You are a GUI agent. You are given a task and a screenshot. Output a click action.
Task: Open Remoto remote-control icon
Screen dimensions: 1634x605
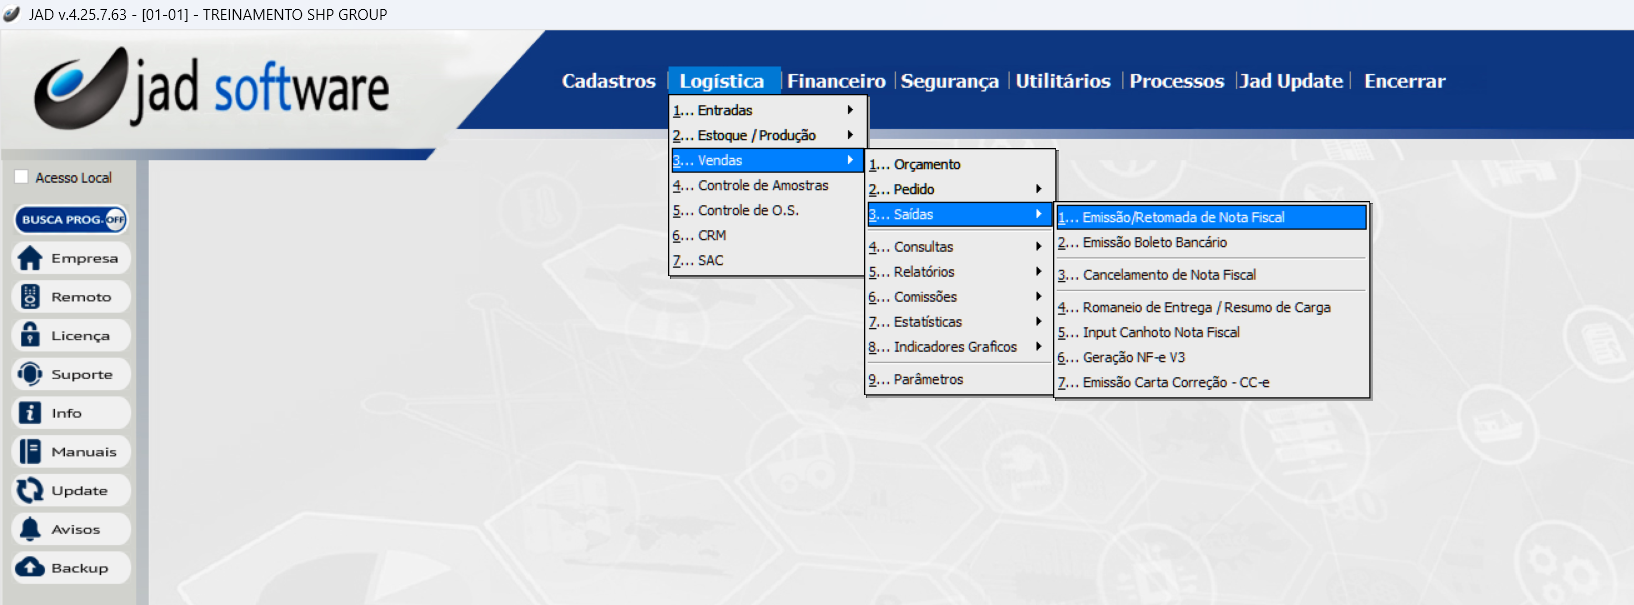point(30,297)
